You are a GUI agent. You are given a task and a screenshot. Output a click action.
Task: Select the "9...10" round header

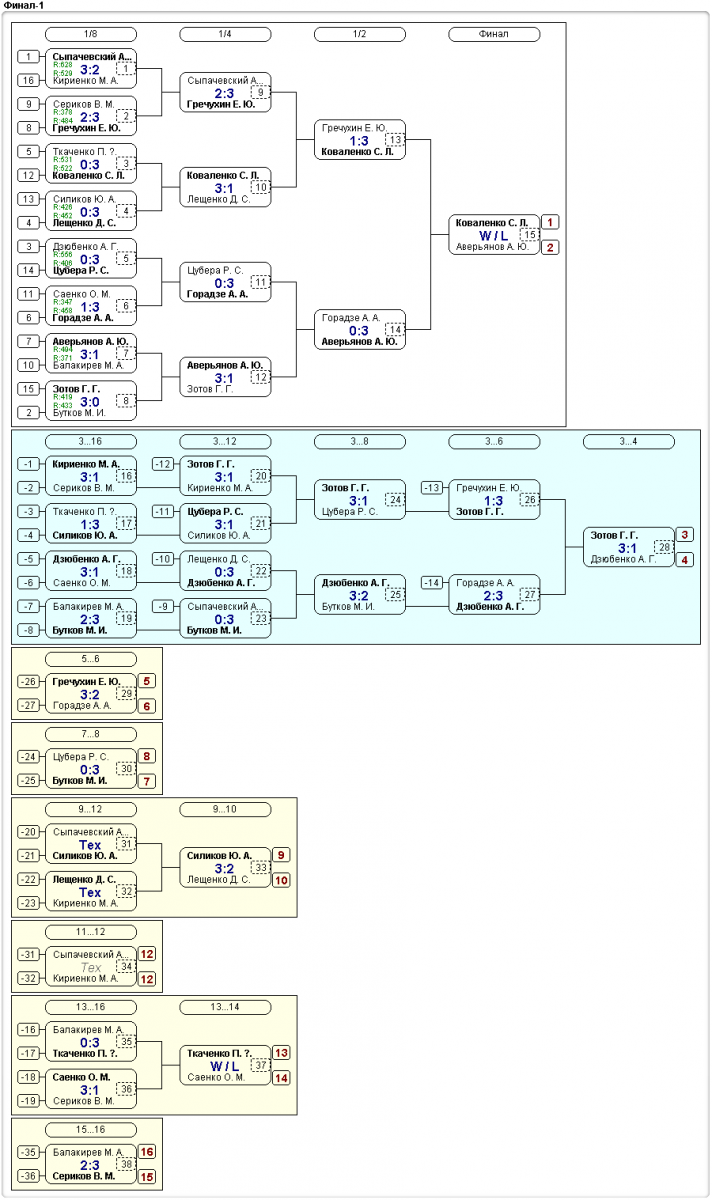click(x=225, y=807)
